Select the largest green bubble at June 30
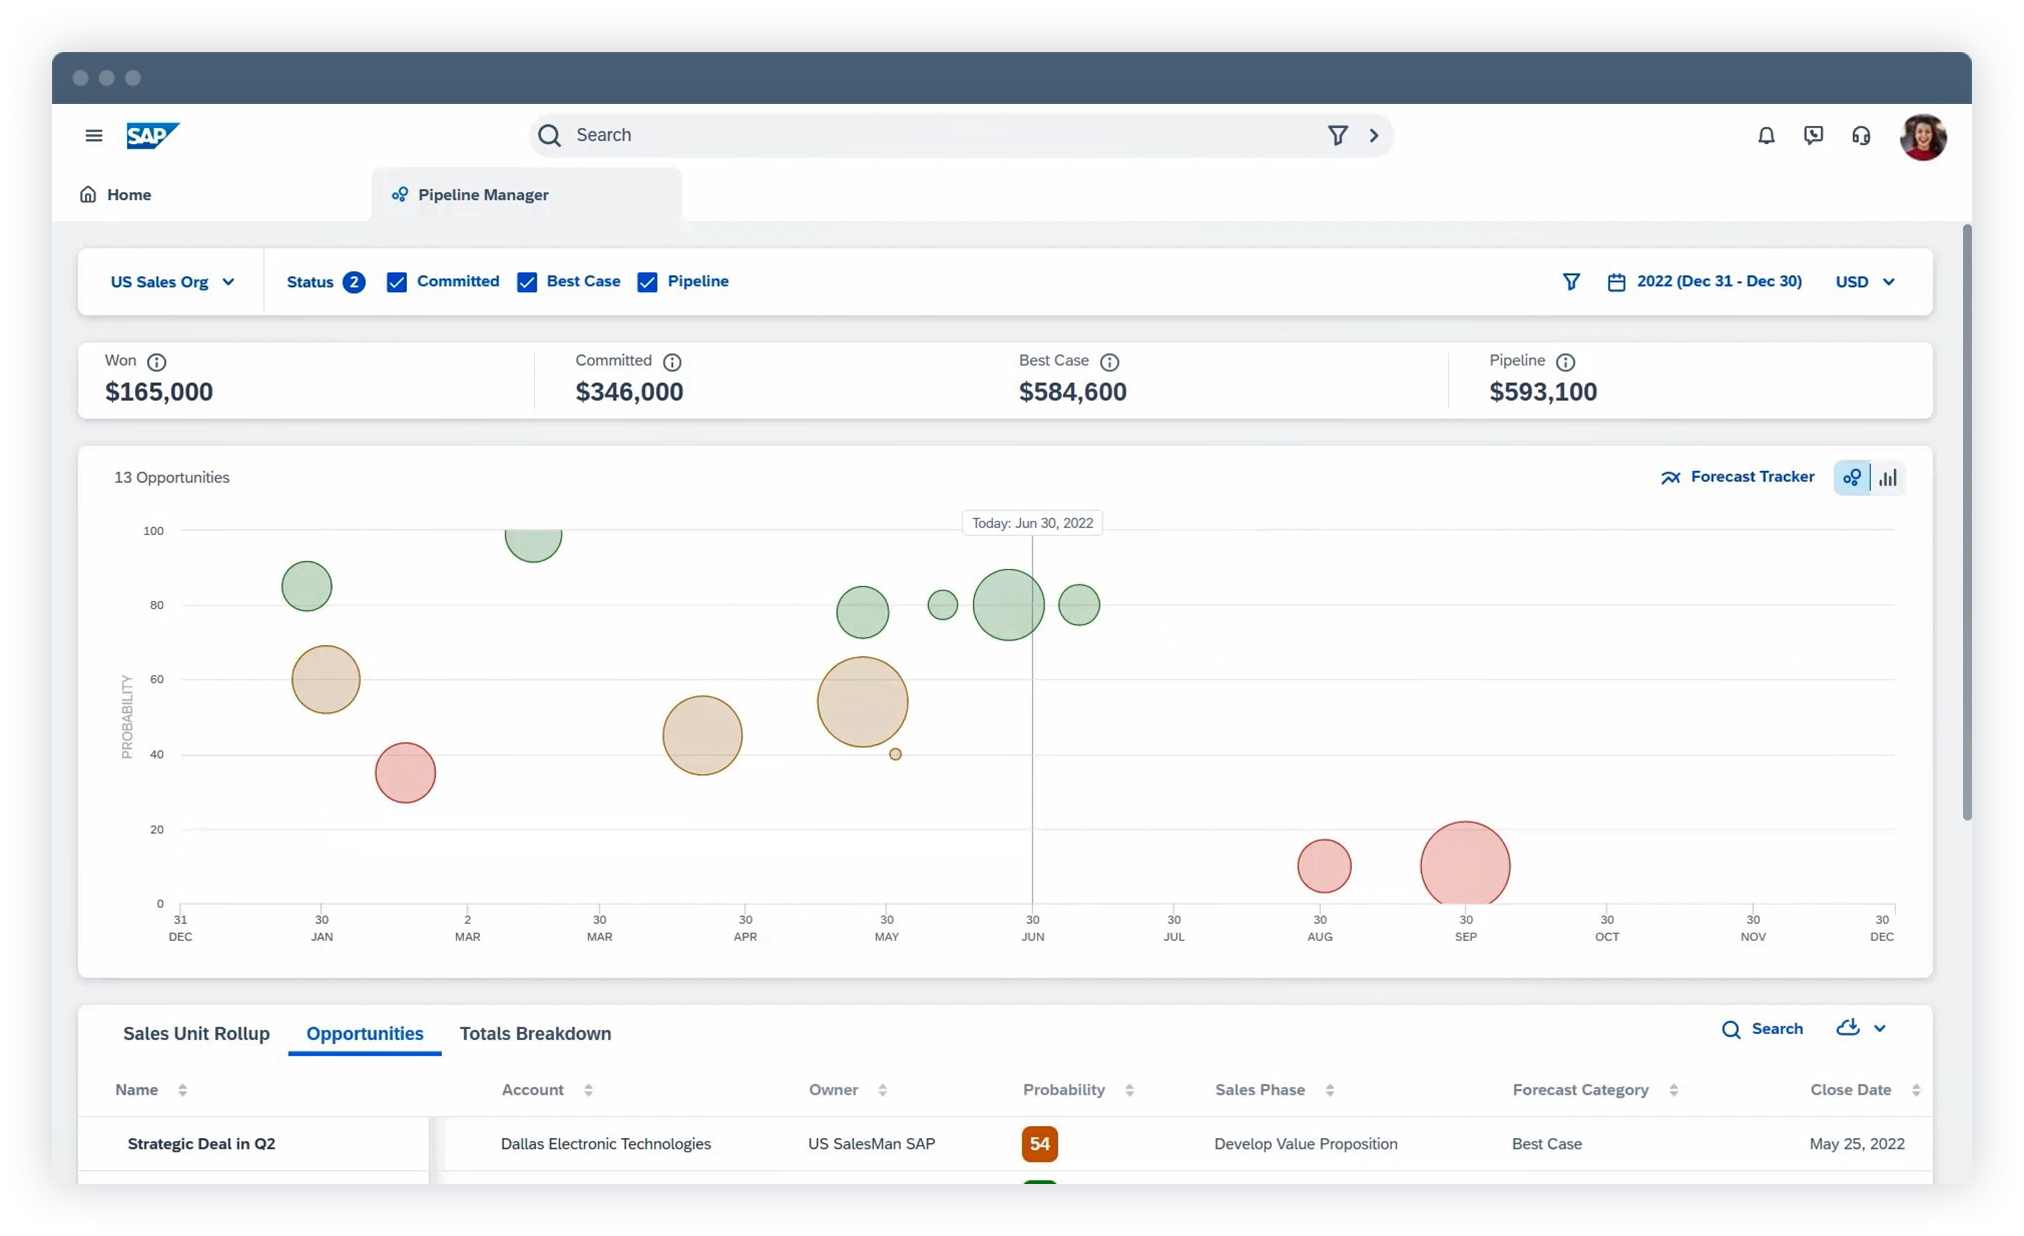Viewport: 2024px width, 1236px height. [1008, 605]
